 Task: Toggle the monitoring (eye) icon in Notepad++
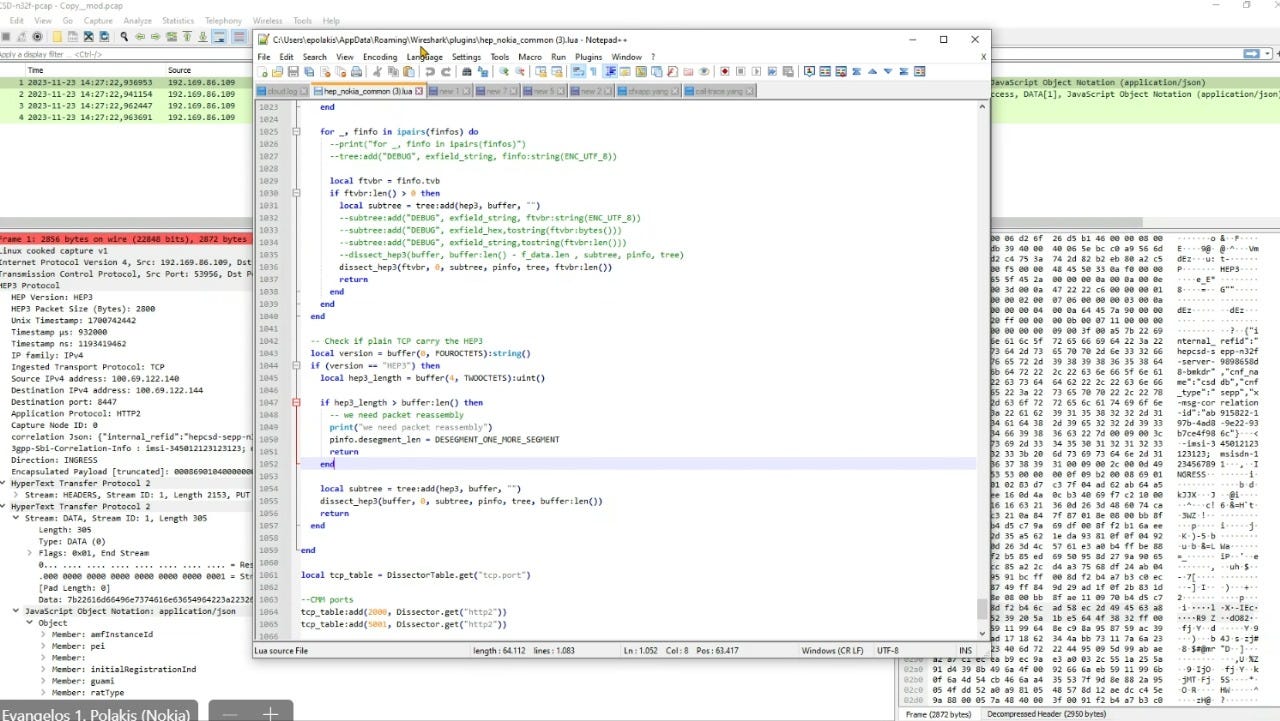[x=703, y=72]
